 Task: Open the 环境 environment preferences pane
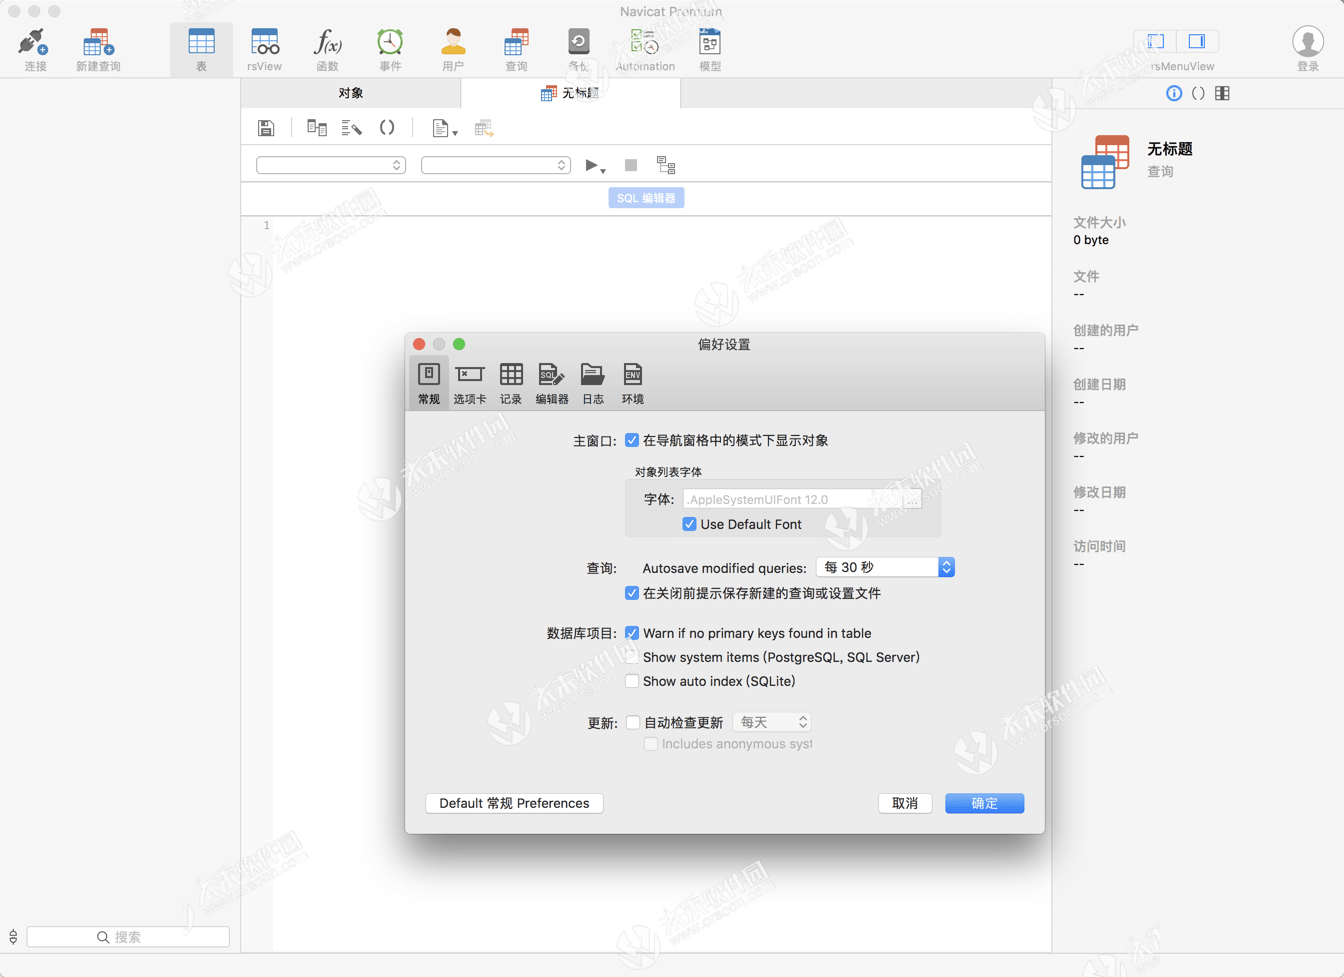pos(632,383)
